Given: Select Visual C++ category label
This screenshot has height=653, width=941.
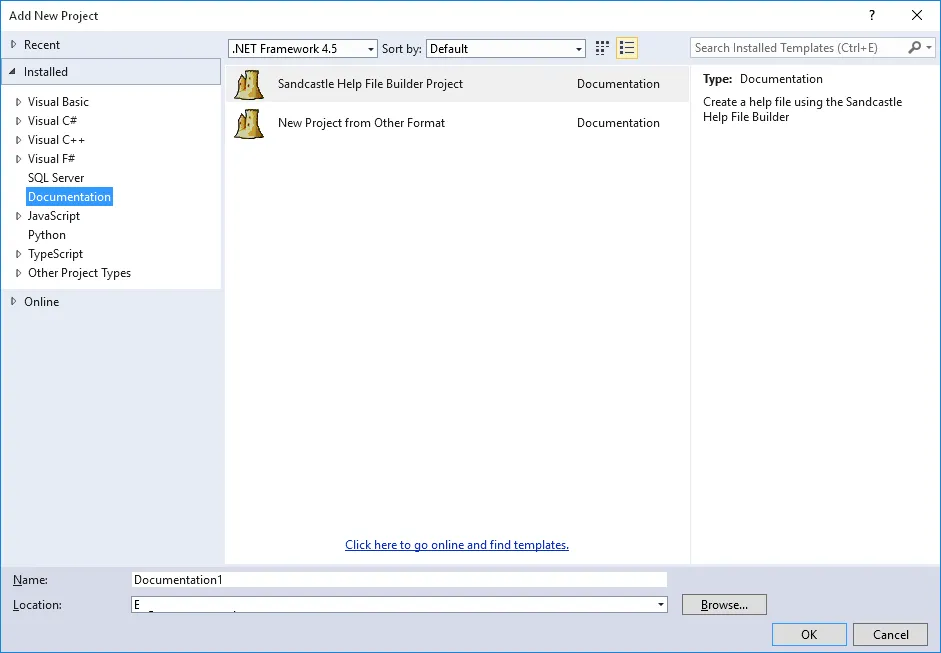Looking at the screenshot, I should [x=56, y=140].
